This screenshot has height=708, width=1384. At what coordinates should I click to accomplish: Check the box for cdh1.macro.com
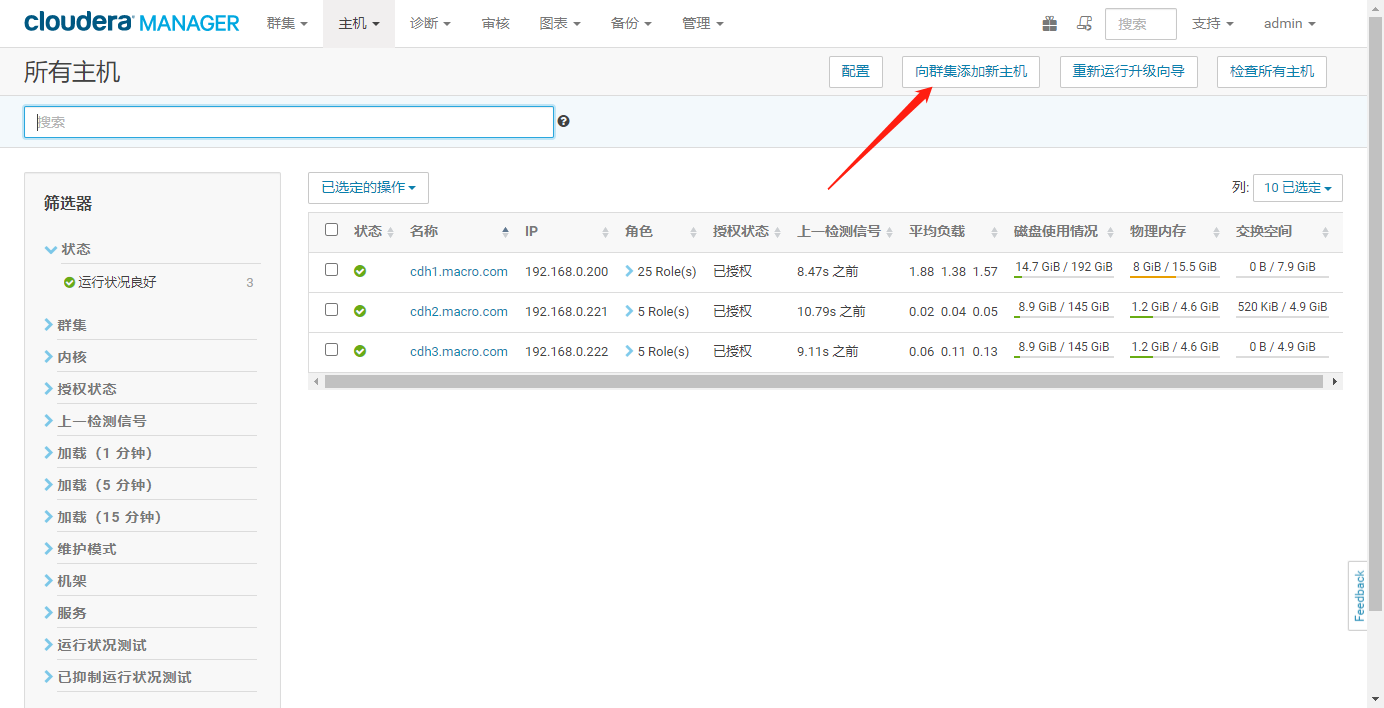pos(332,270)
